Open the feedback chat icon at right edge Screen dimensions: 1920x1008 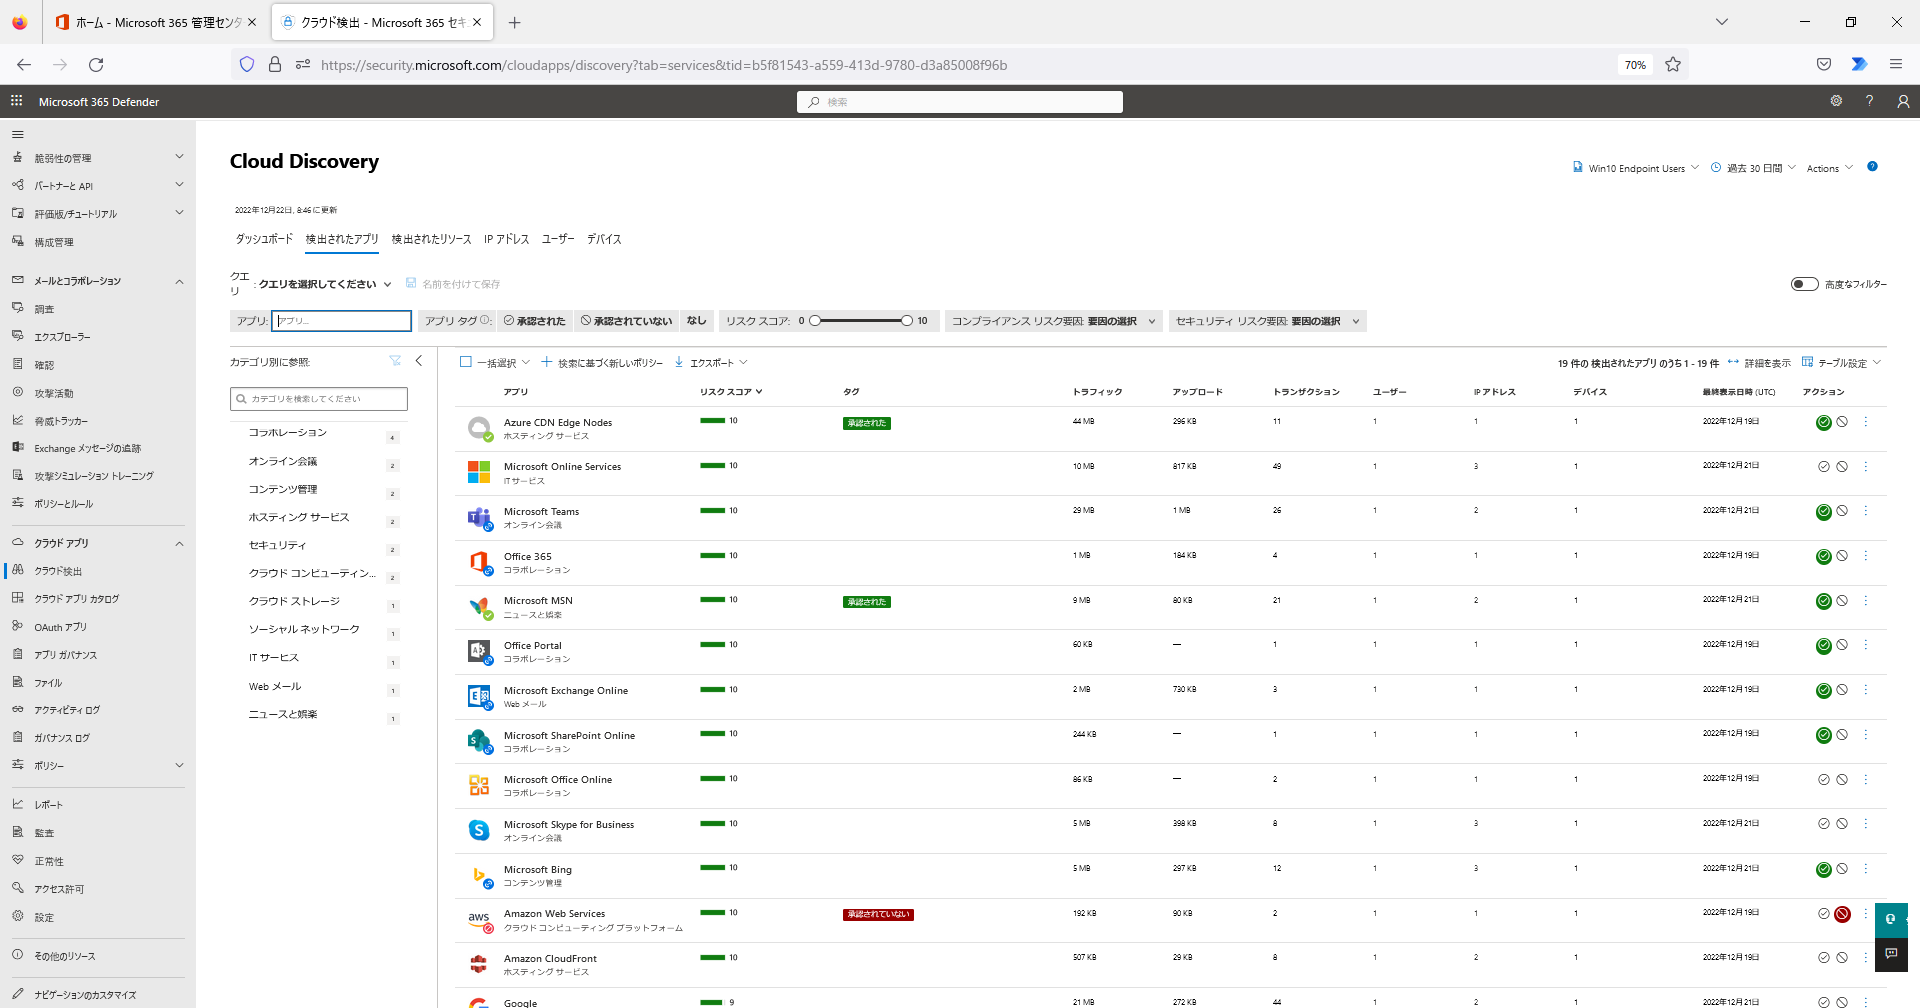click(1891, 954)
